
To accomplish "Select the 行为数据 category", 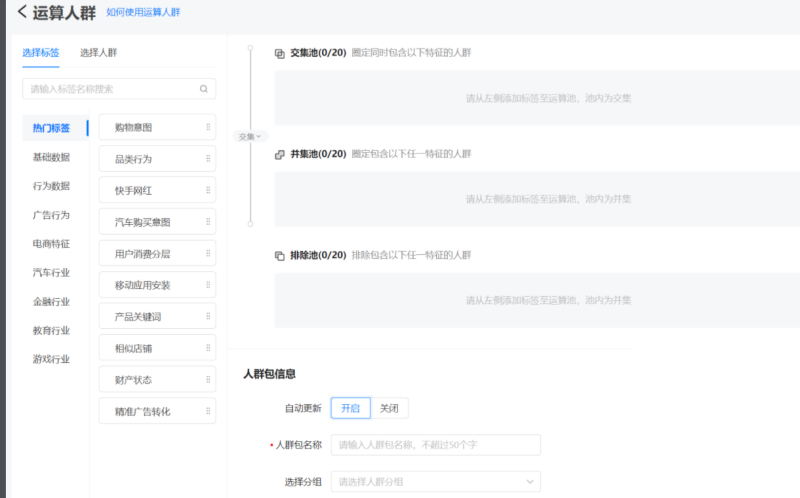I will point(51,186).
